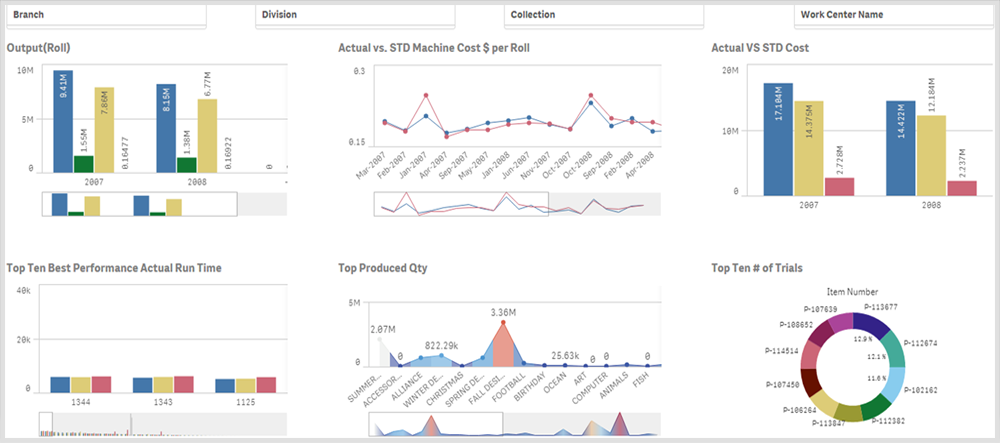Select the 9.41M blue bar for 2007
The image size is (1000, 443).
63,121
